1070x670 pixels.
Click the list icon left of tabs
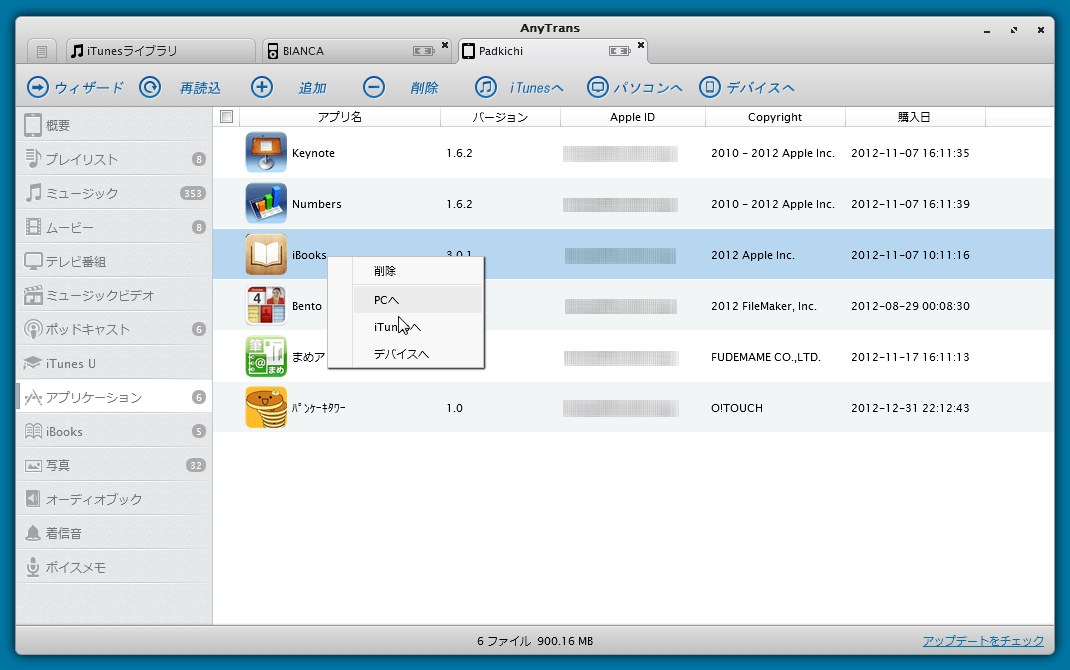pyautogui.click(x=42, y=51)
